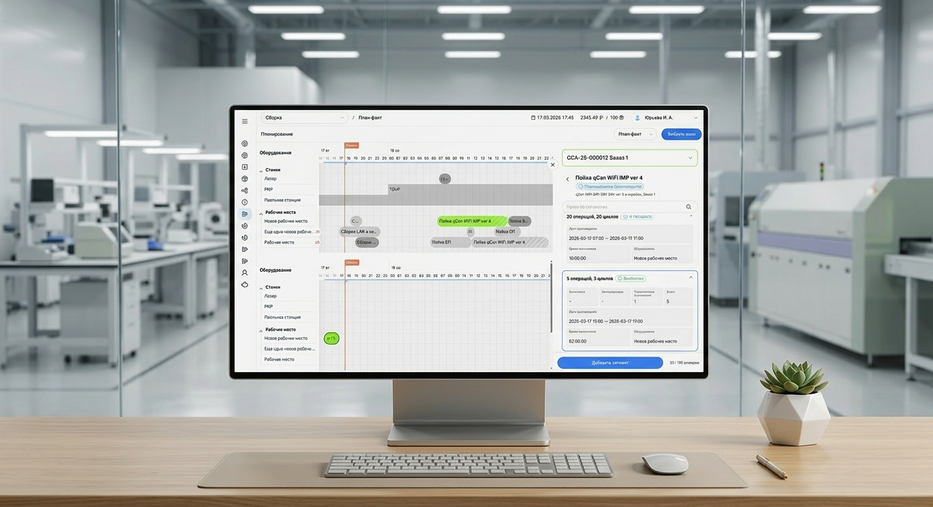Select the green Пойка qCan WiFi IMP task bar
This screenshot has width=933, height=507.
pos(470,221)
